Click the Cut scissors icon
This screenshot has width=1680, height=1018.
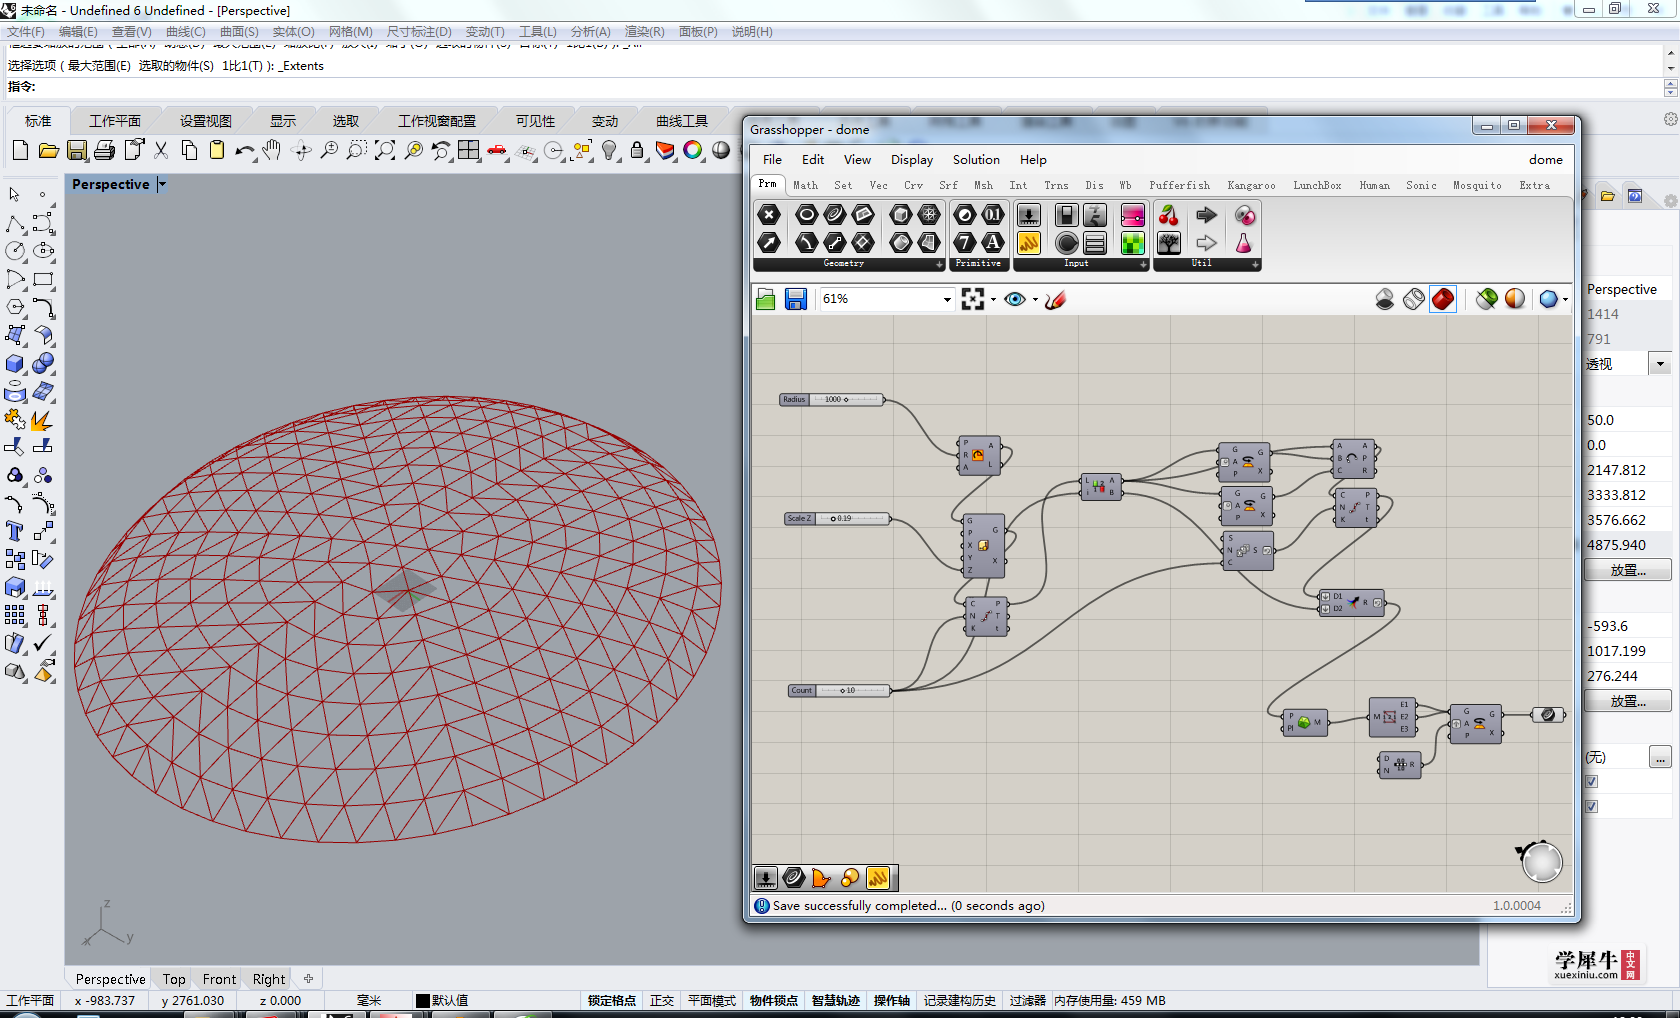[161, 151]
